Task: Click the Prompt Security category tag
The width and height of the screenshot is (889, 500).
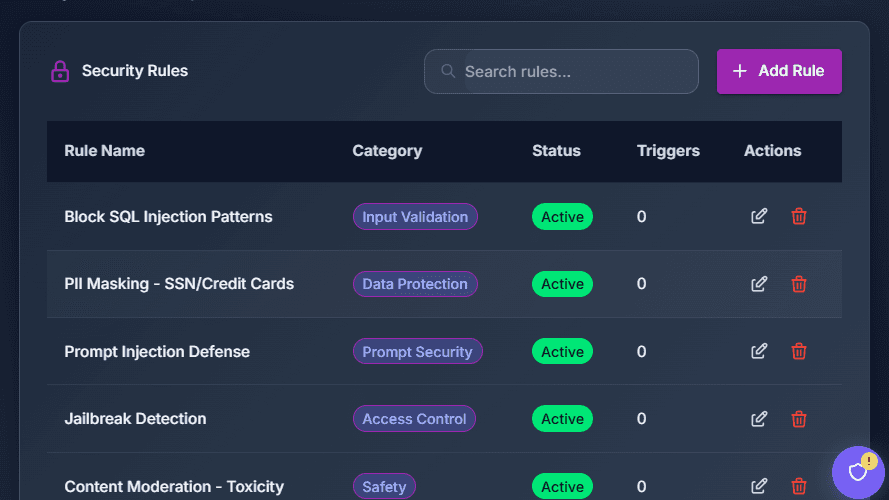Action: pyautogui.click(x=417, y=351)
